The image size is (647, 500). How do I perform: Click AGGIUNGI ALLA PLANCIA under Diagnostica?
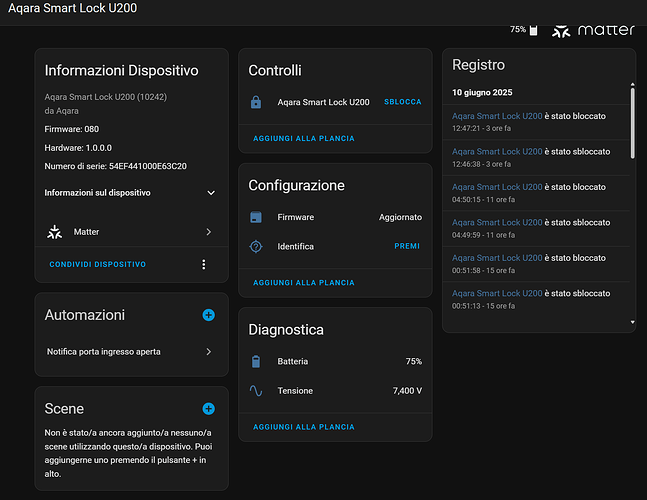tap(304, 427)
